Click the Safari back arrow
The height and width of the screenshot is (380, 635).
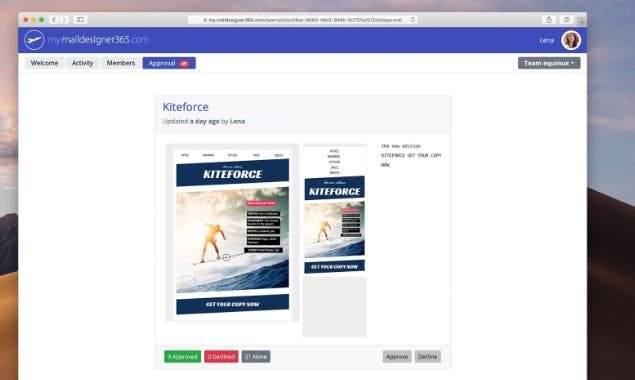54,19
